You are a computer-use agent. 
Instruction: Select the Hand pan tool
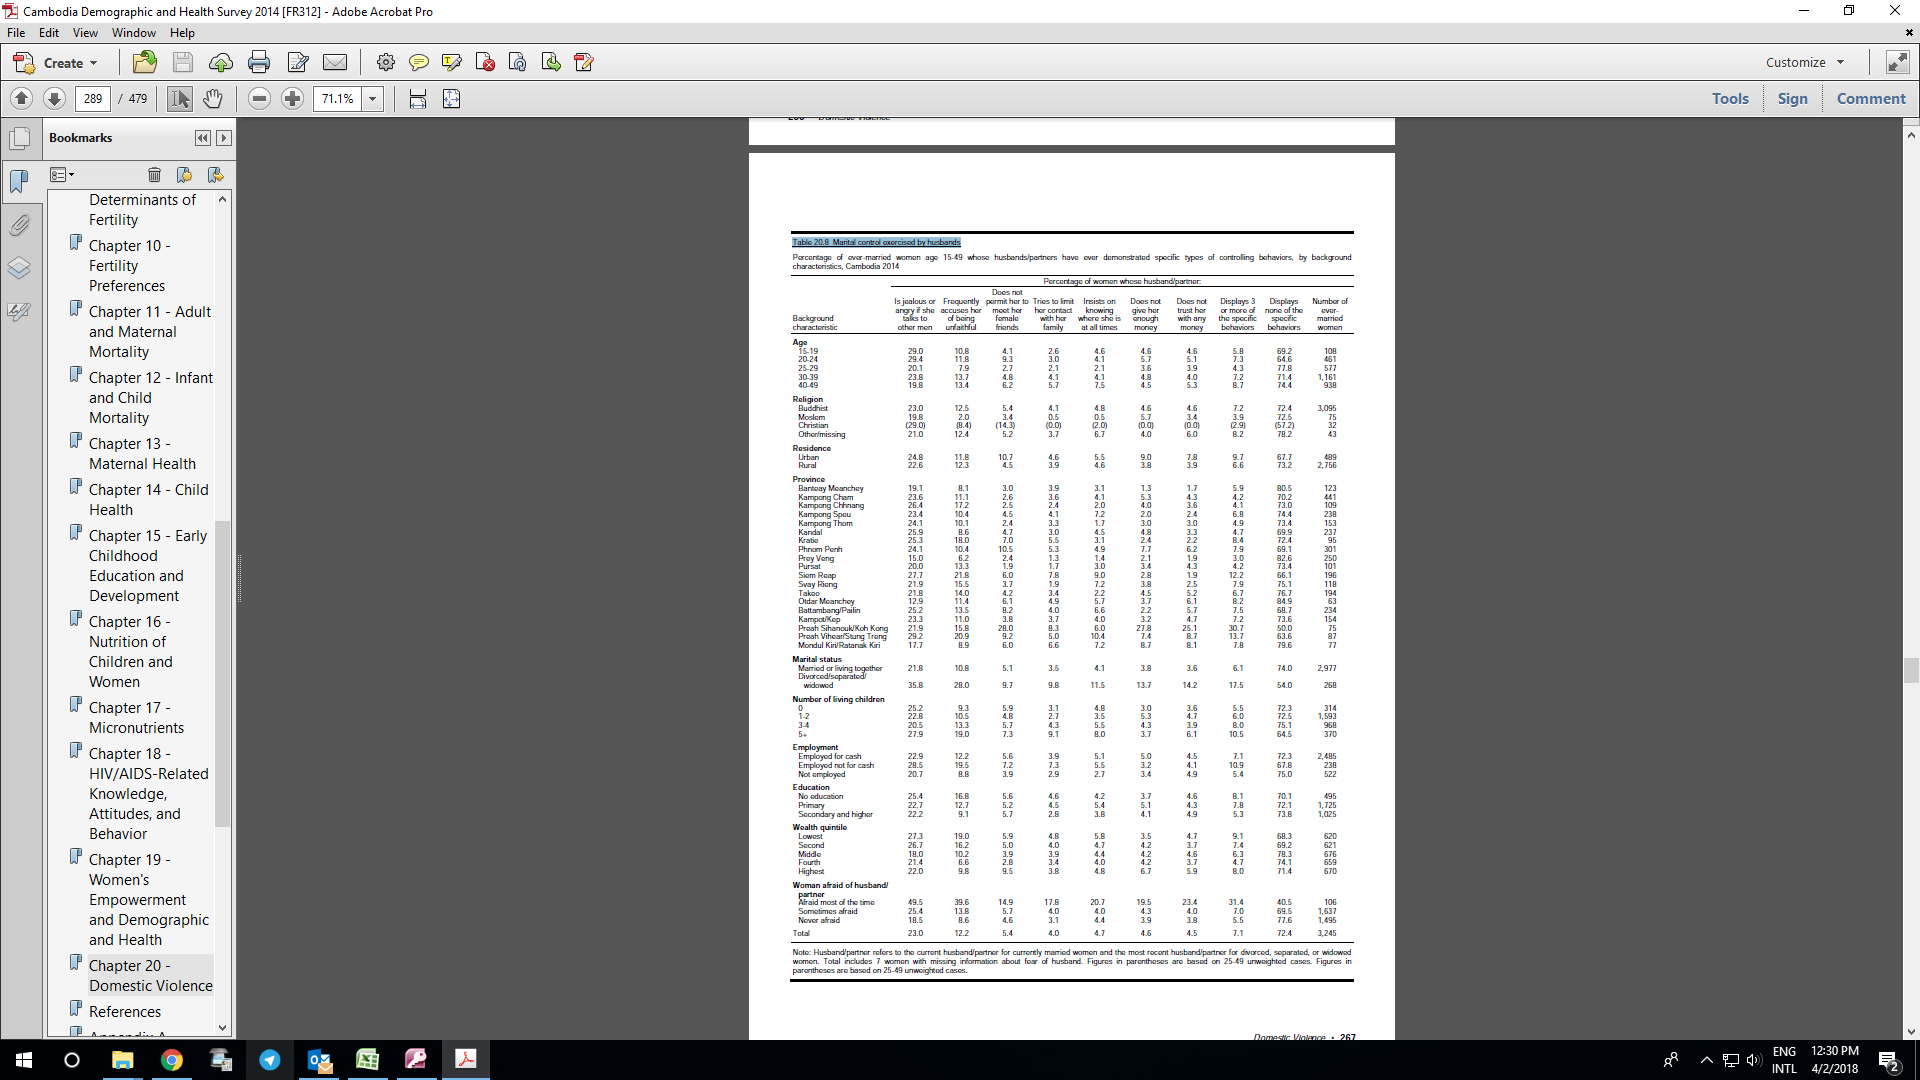(x=213, y=99)
